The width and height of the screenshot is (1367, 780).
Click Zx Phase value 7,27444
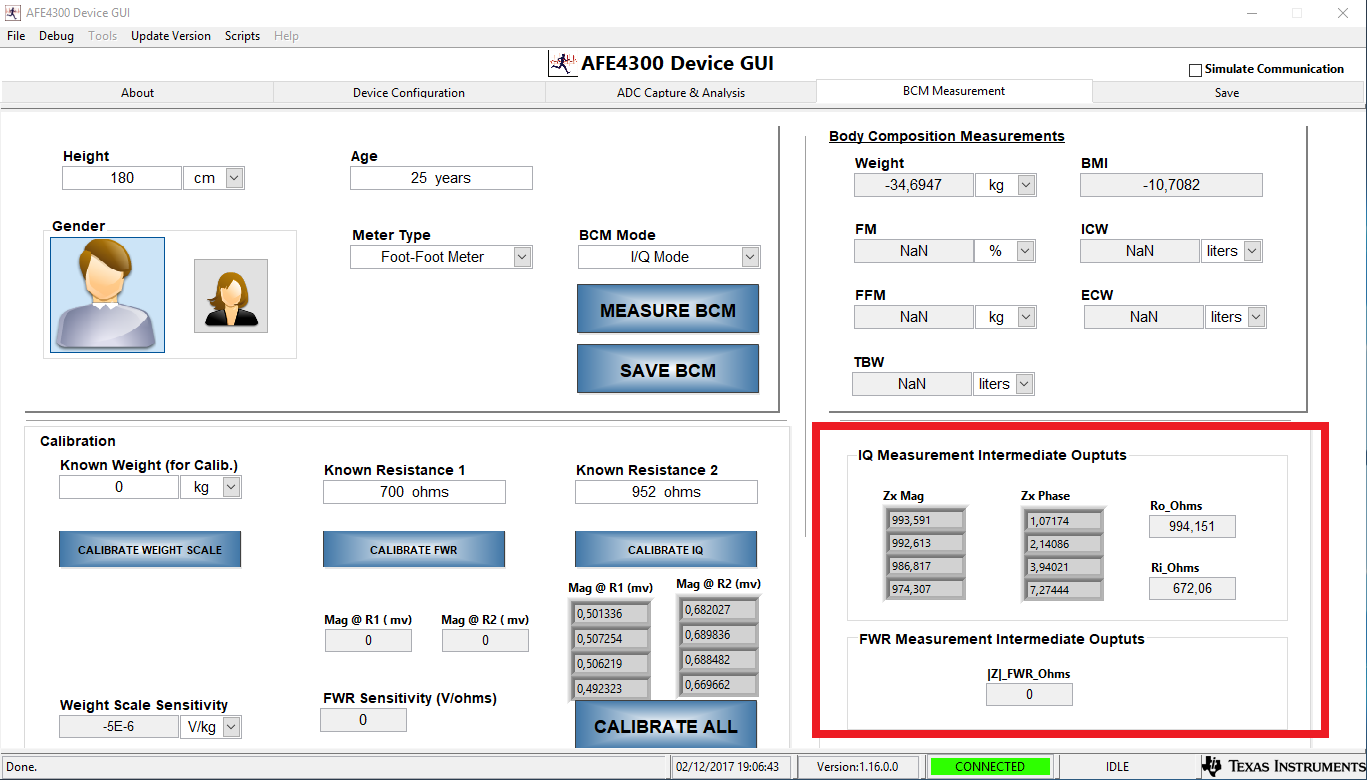[x=1064, y=590]
